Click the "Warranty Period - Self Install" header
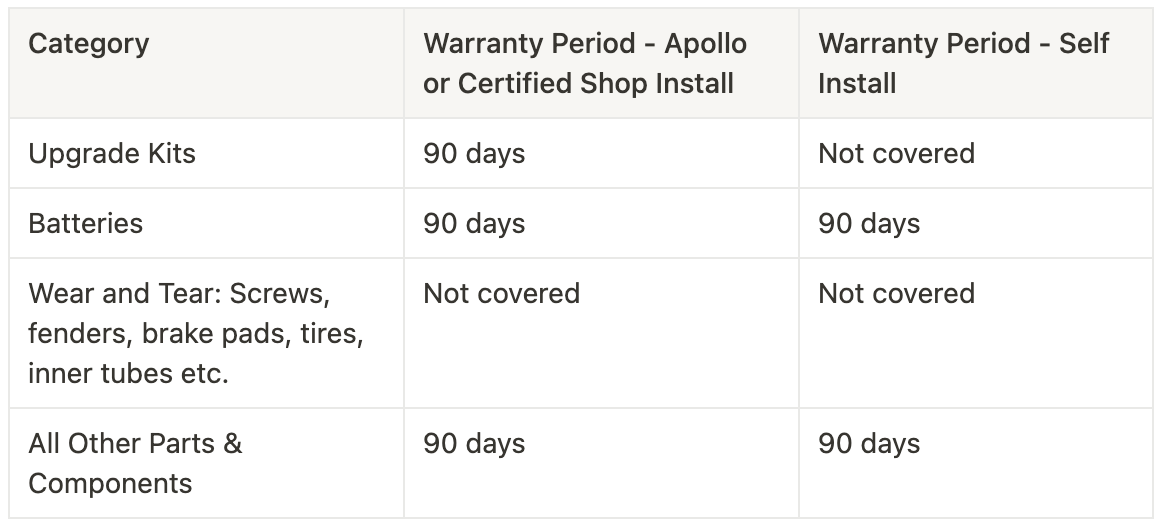The width and height of the screenshot is (1162, 530). pyautogui.click(x=963, y=64)
